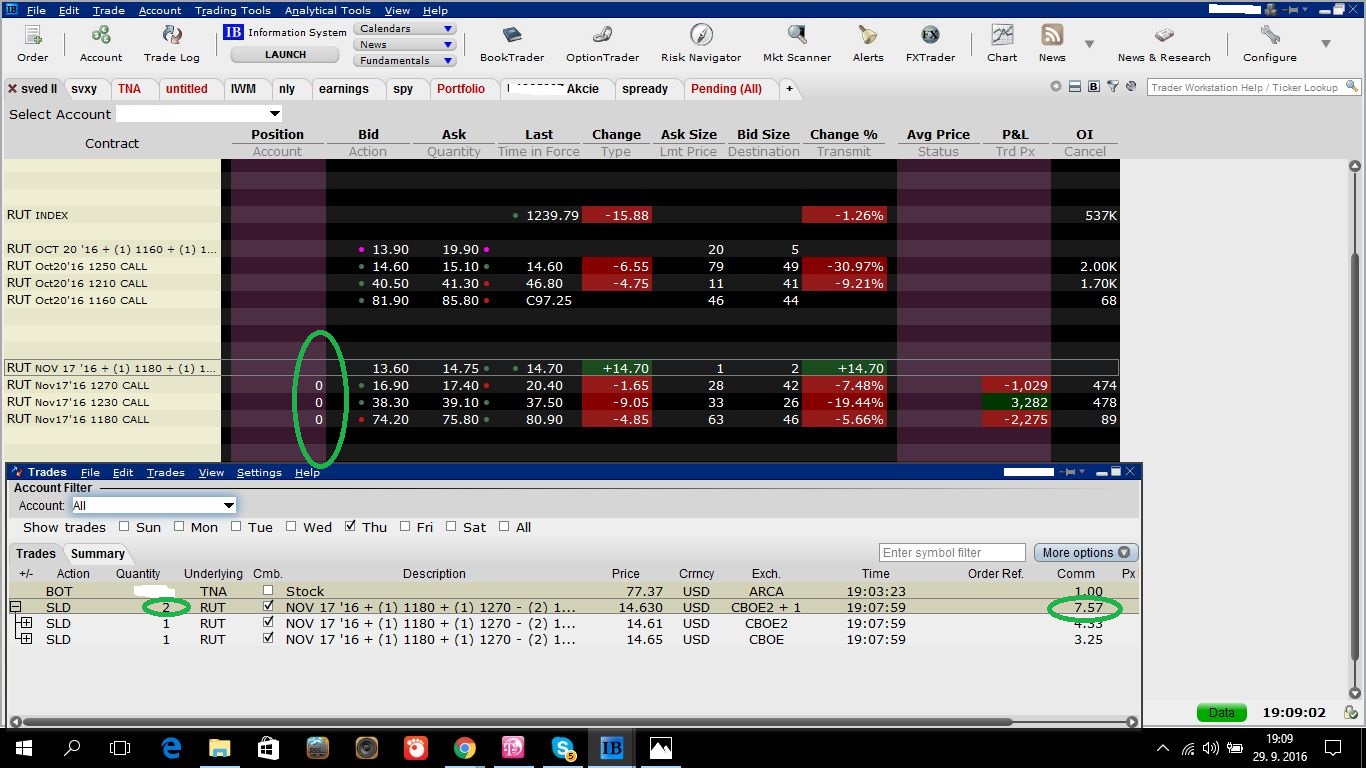Switch to the Pending (All) tab

726,89
